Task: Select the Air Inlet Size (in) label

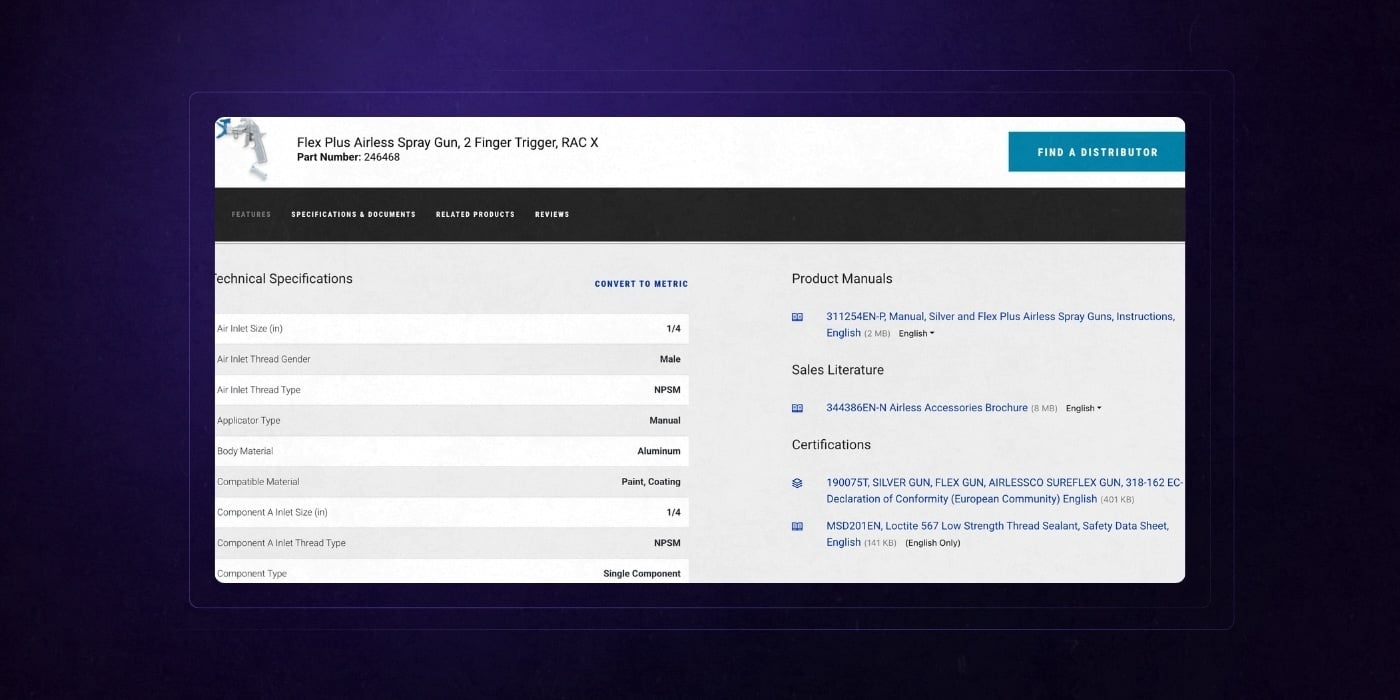Action: click(250, 329)
